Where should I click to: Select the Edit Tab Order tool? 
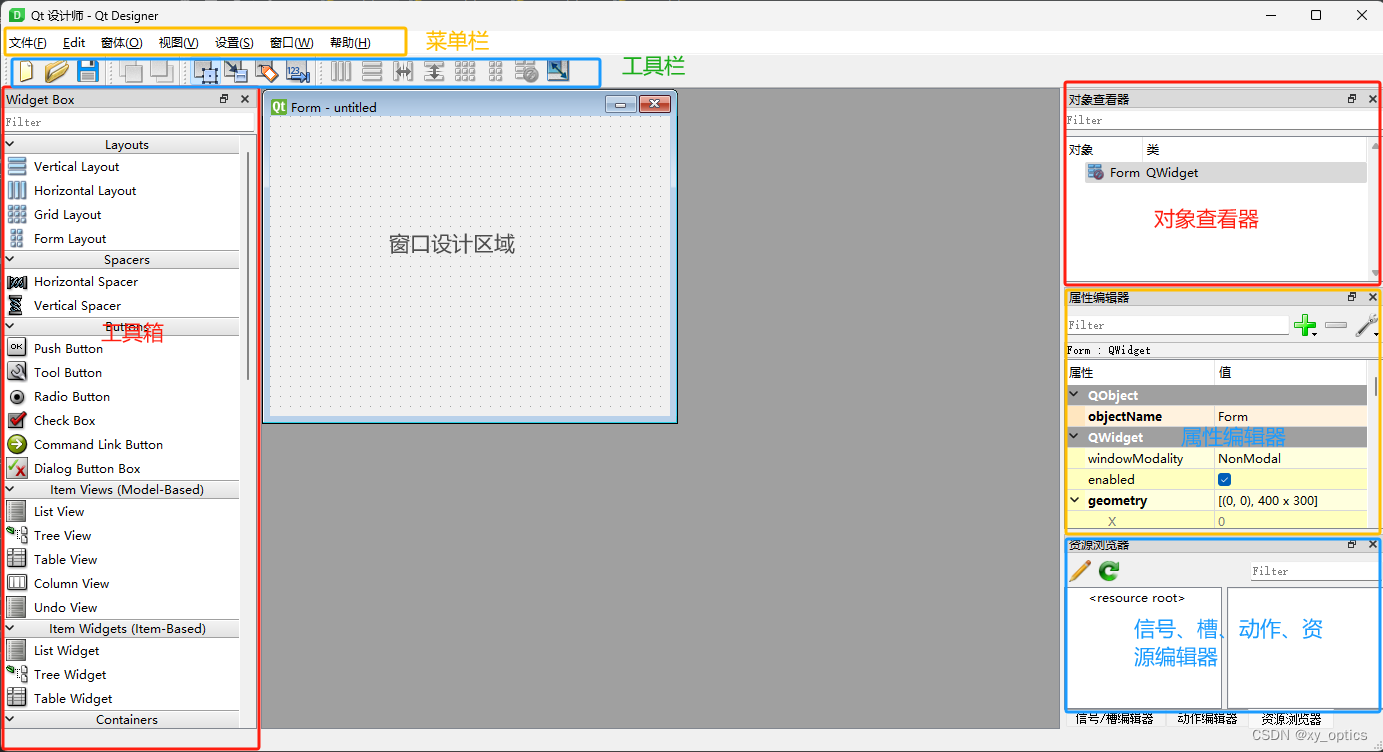tap(297, 71)
